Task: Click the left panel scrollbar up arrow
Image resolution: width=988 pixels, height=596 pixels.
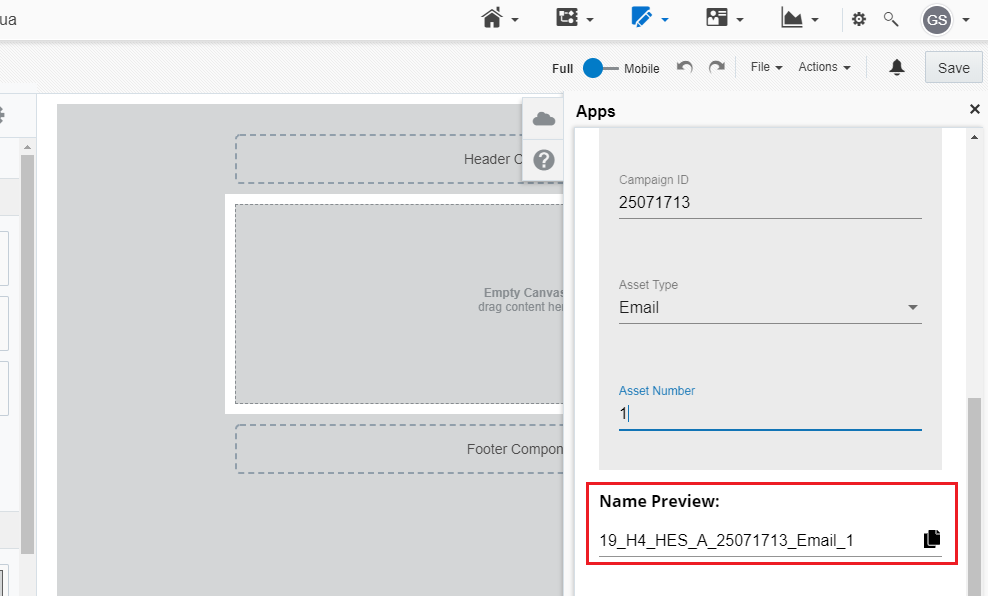Action: (x=27, y=147)
